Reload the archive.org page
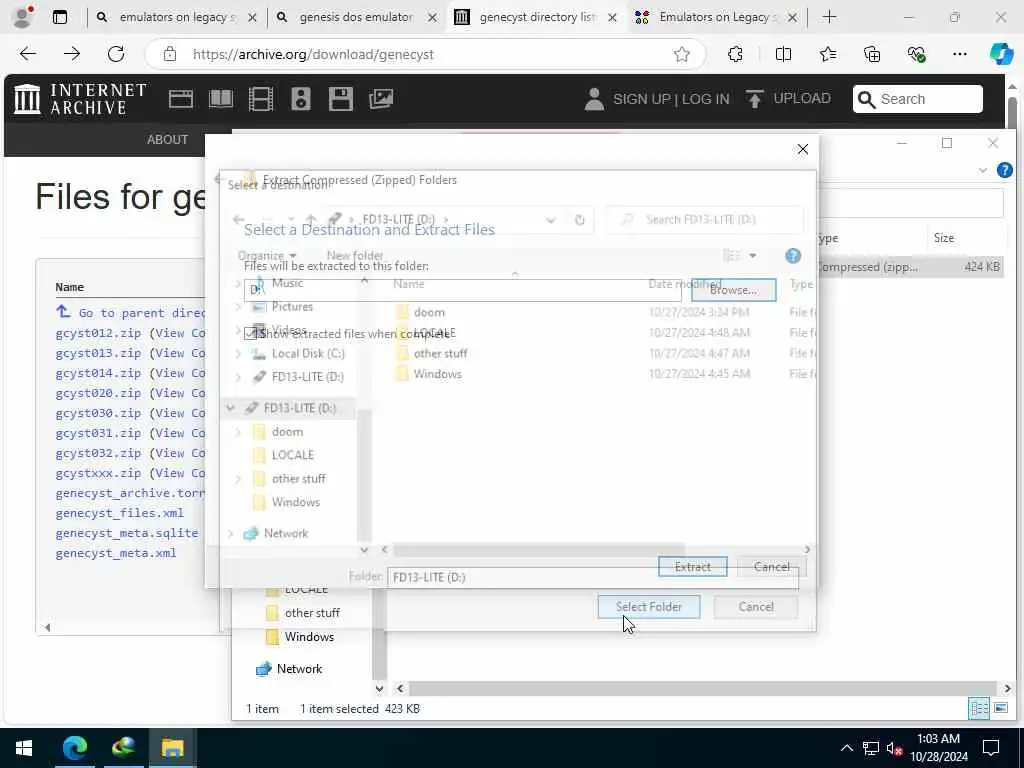This screenshot has width=1024, height=768. coord(116,54)
